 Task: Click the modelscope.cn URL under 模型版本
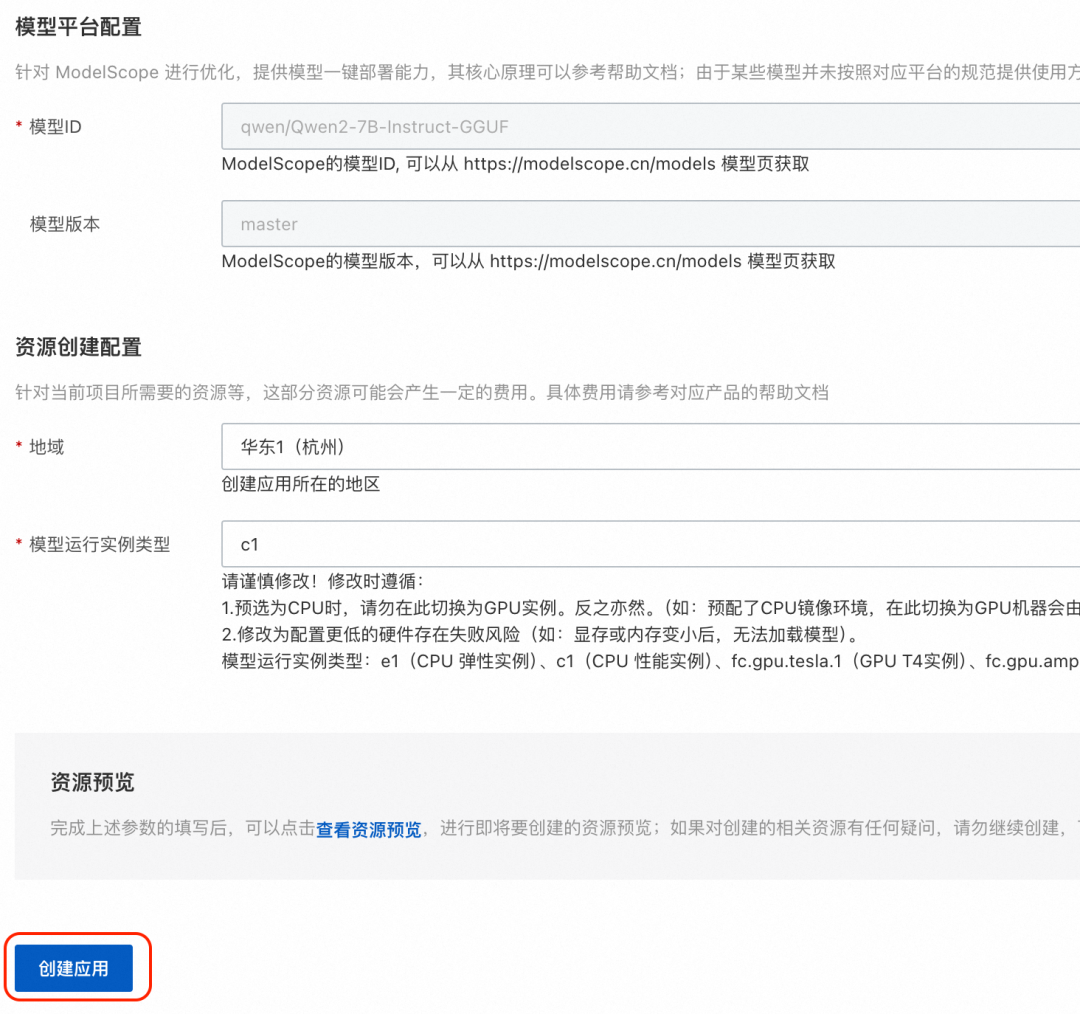[615, 261]
